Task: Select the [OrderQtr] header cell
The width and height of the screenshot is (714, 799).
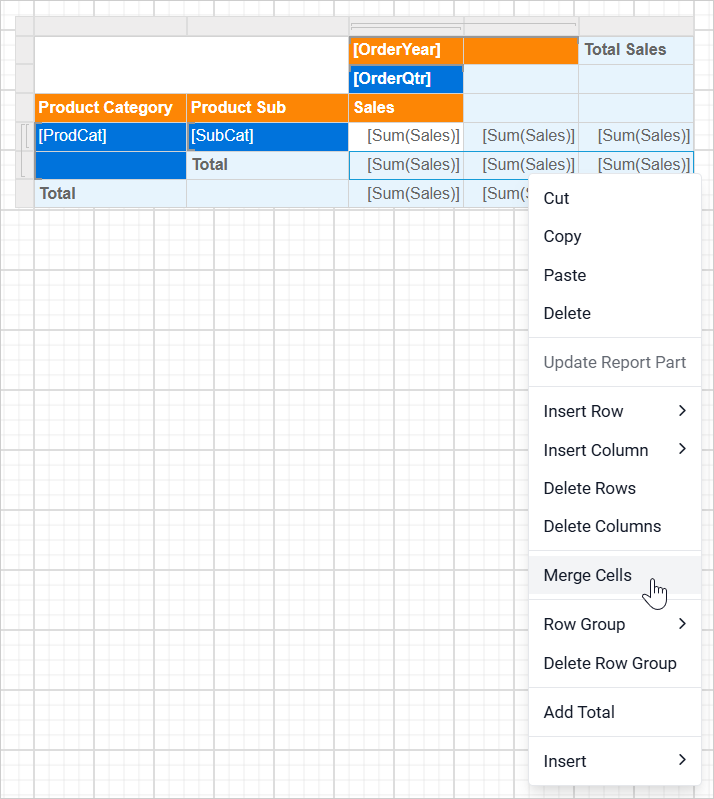Action: pos(406,79)
